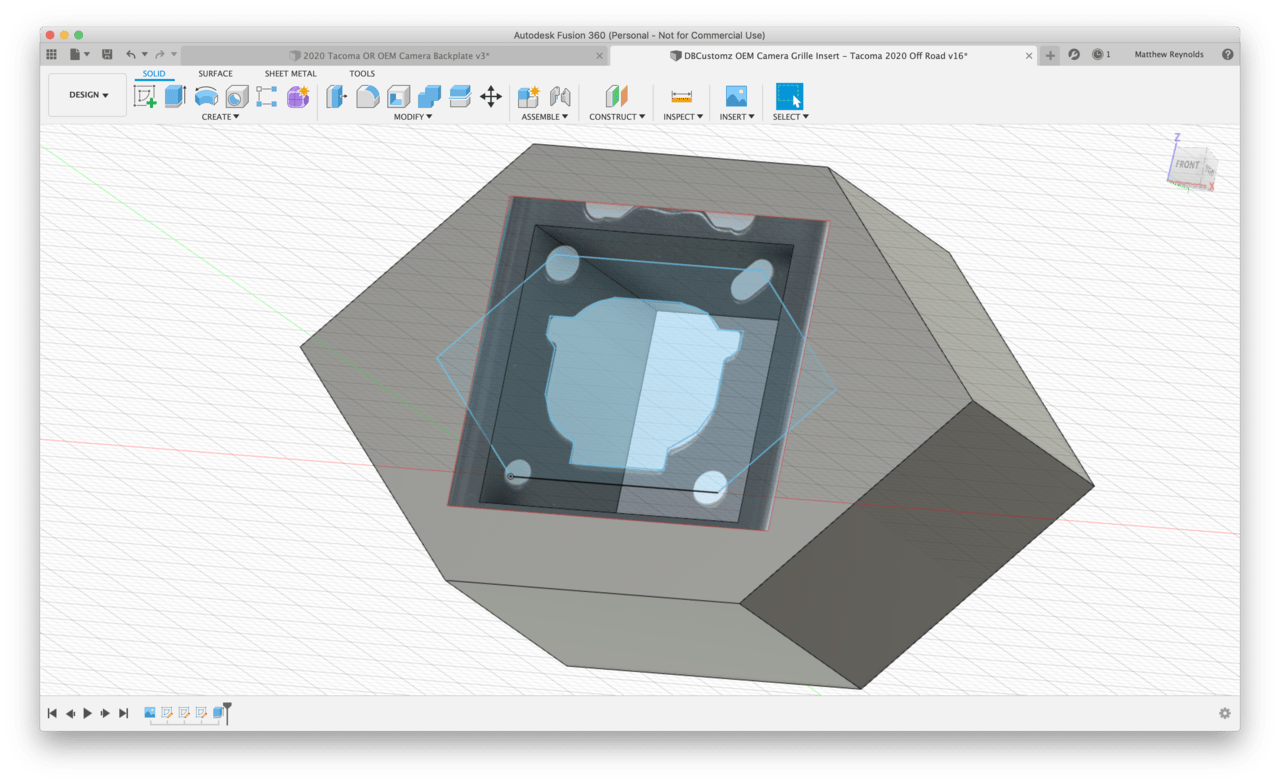Select the Insert image tool

point(736,96)
